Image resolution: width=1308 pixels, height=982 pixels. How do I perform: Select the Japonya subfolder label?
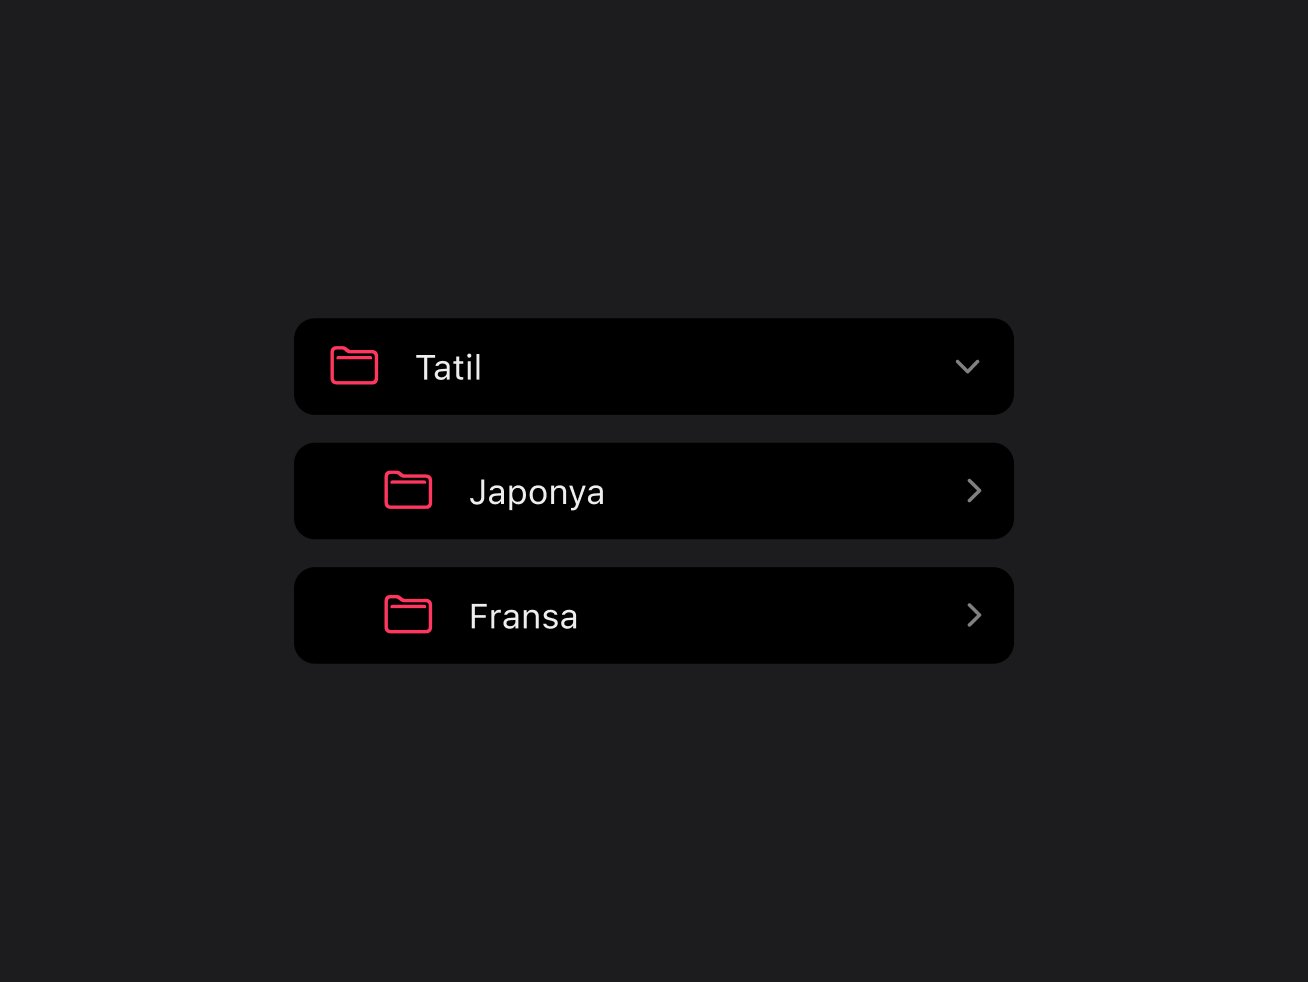click(536, 492)
